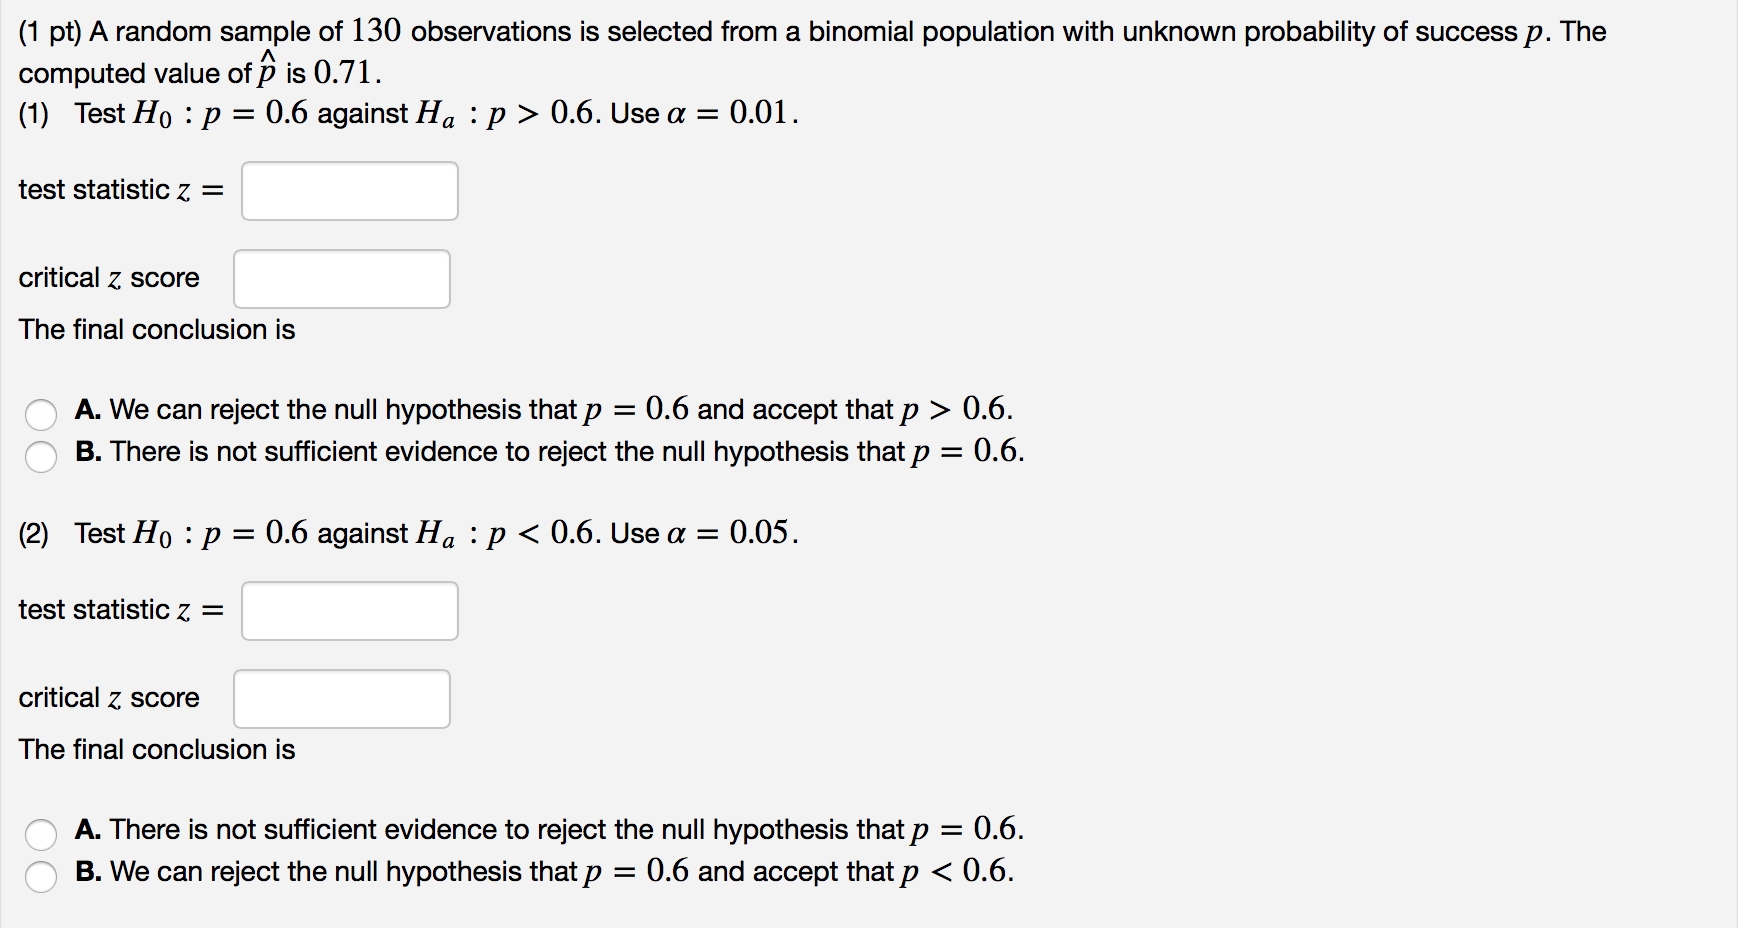Focus critical z score field for part (2)
Viewport: 1738px width, 928px height.
(342, 699)
